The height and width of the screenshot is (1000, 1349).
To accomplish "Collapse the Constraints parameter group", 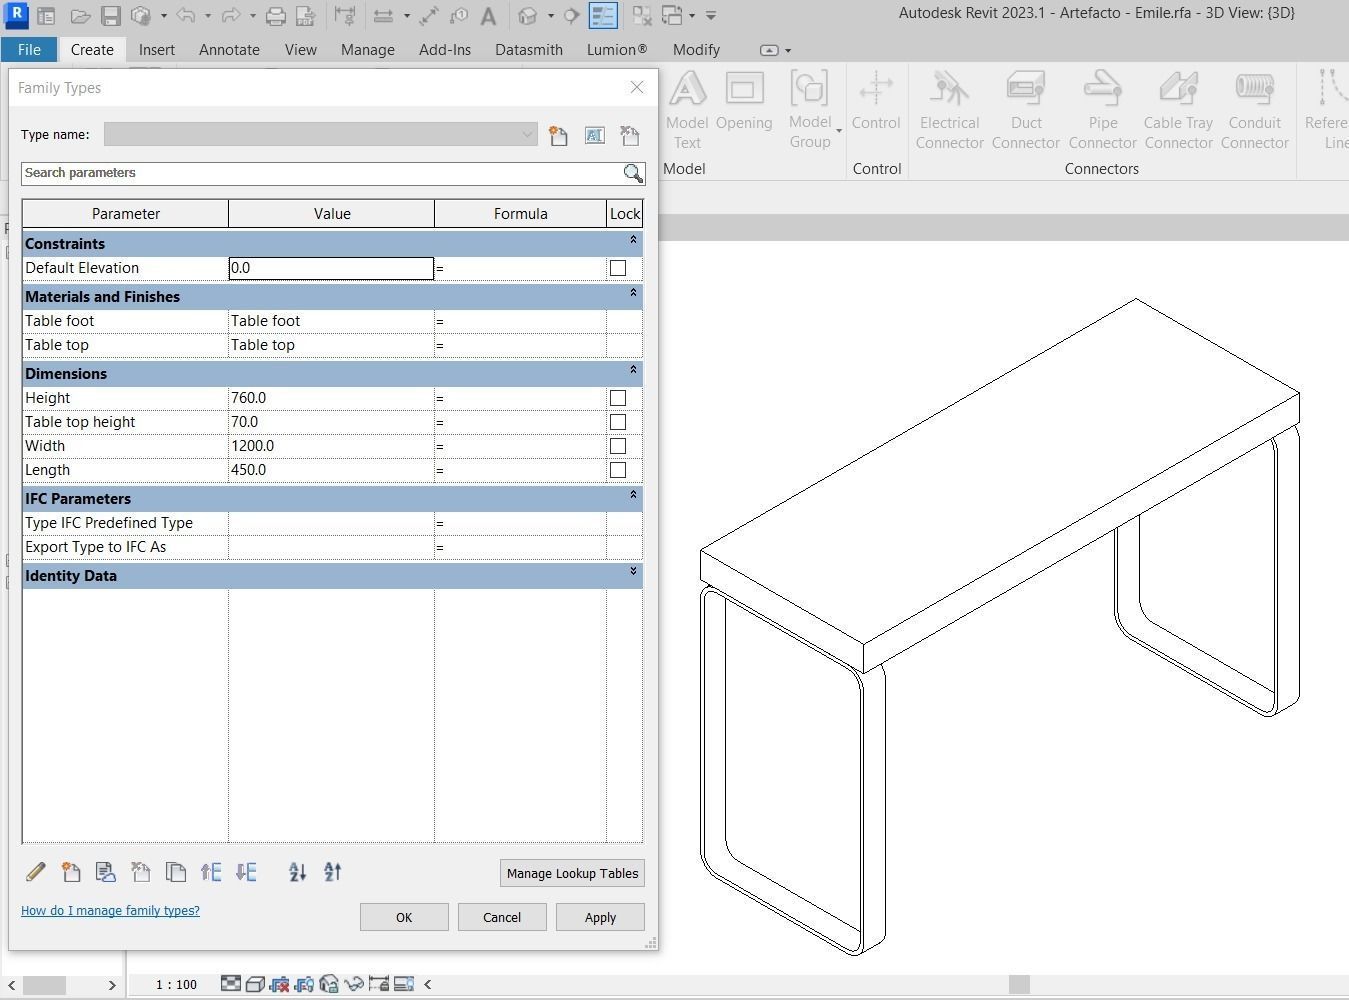I will (x=633, y=240).
